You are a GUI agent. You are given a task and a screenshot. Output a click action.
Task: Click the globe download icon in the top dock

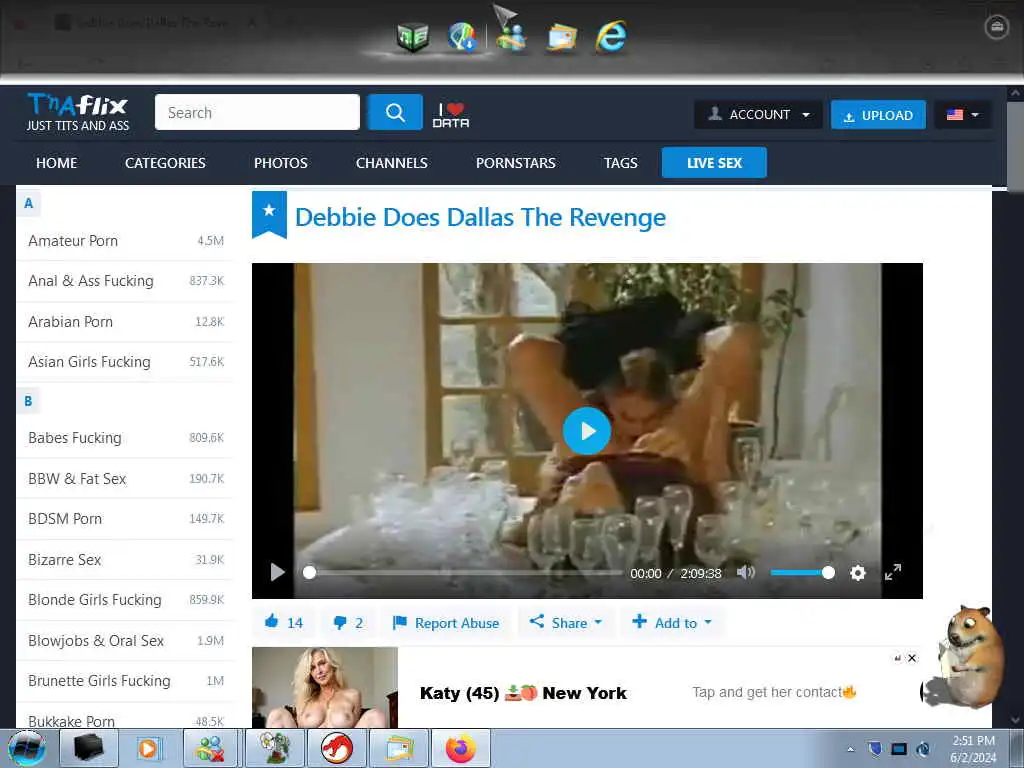click(462, 36)
